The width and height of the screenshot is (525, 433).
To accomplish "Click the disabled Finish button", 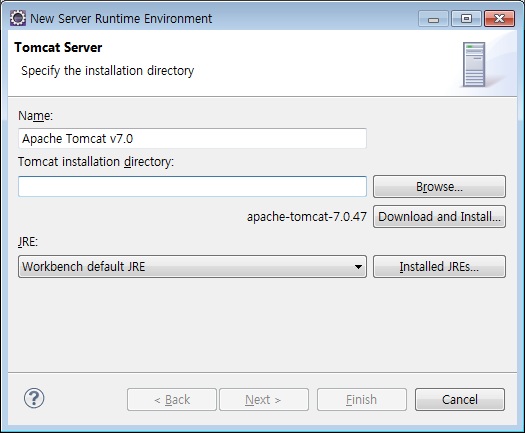I will (x=362, y=400).
